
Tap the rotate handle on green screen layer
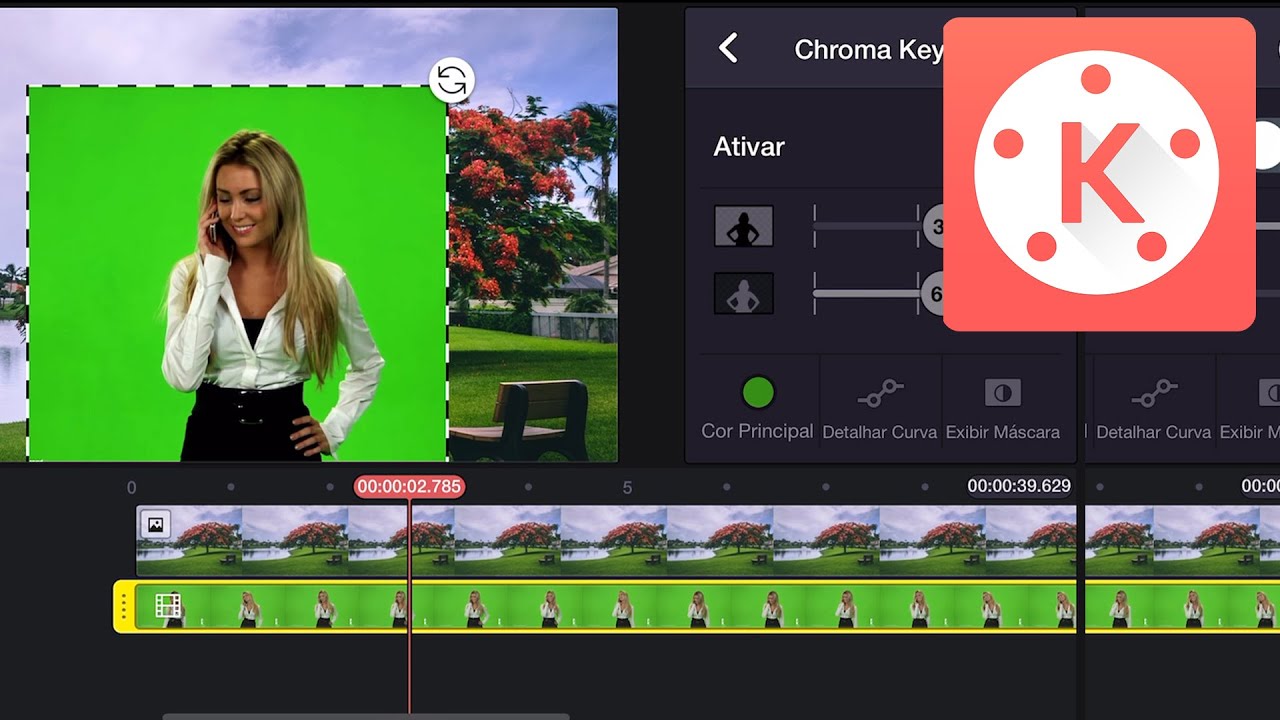tap(452, 80)
